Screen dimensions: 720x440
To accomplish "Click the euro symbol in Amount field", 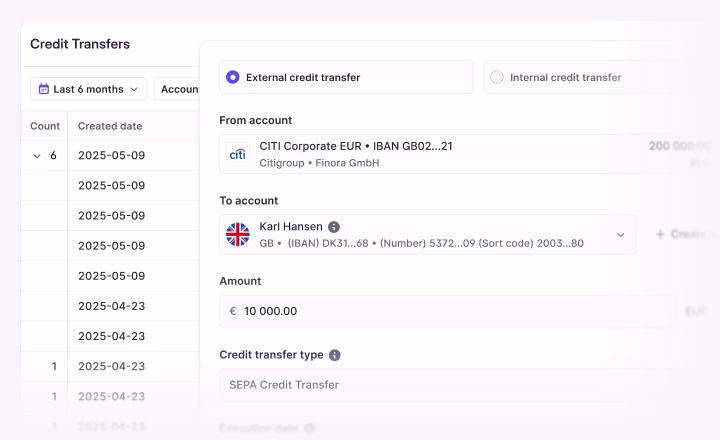I will pos(233,311).
